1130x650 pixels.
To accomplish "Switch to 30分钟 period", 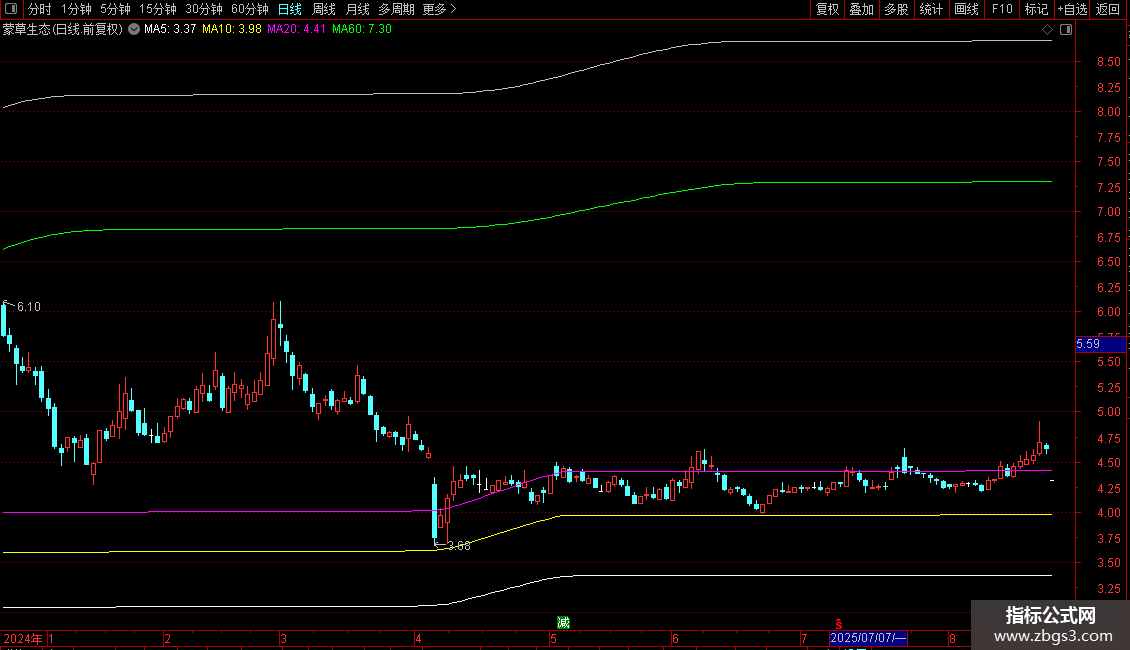I will pyautogui.click(x=204, y=9).
